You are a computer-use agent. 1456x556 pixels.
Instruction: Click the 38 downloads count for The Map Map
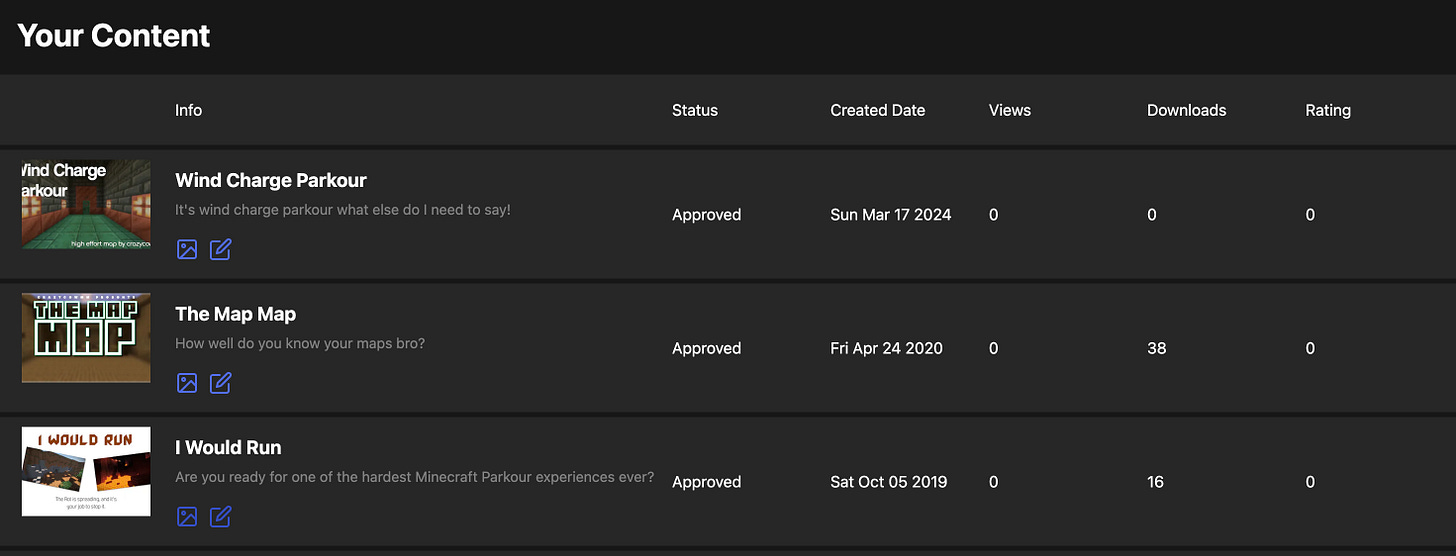(1157, 348)
